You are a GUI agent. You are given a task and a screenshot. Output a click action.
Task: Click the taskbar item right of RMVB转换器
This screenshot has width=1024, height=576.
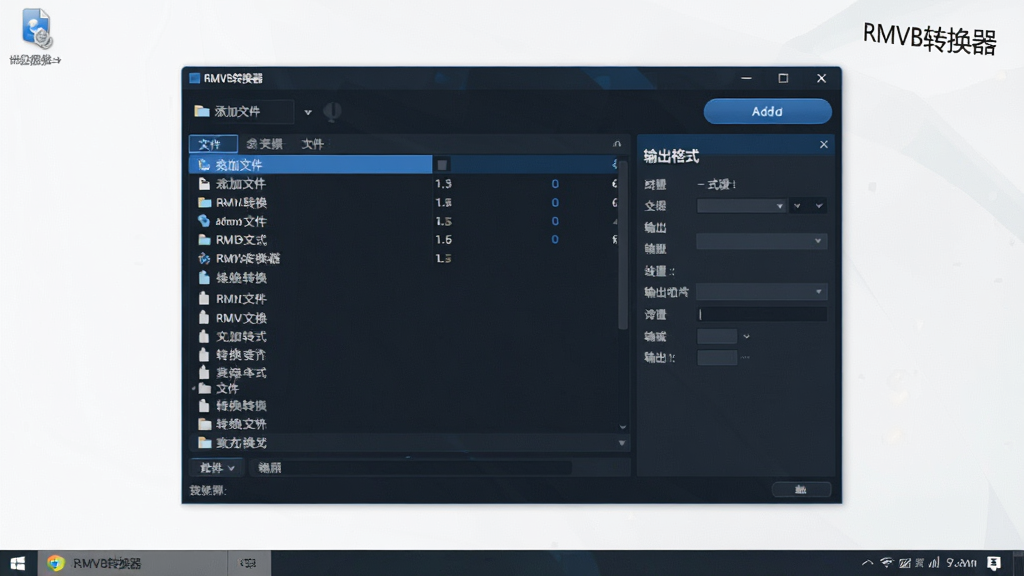point(249,563)
